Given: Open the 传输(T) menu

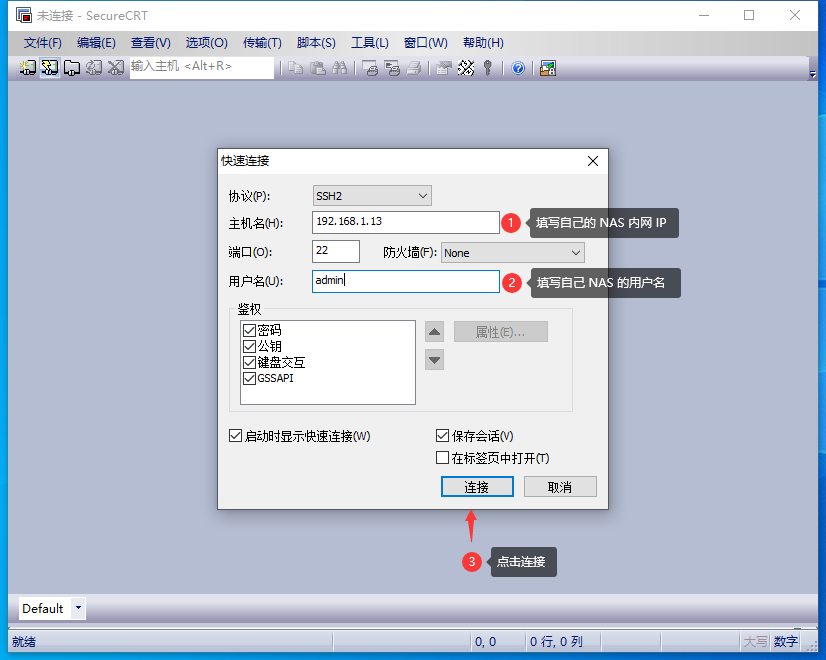Looking at the screenshot, I should [x=262, y=43].
